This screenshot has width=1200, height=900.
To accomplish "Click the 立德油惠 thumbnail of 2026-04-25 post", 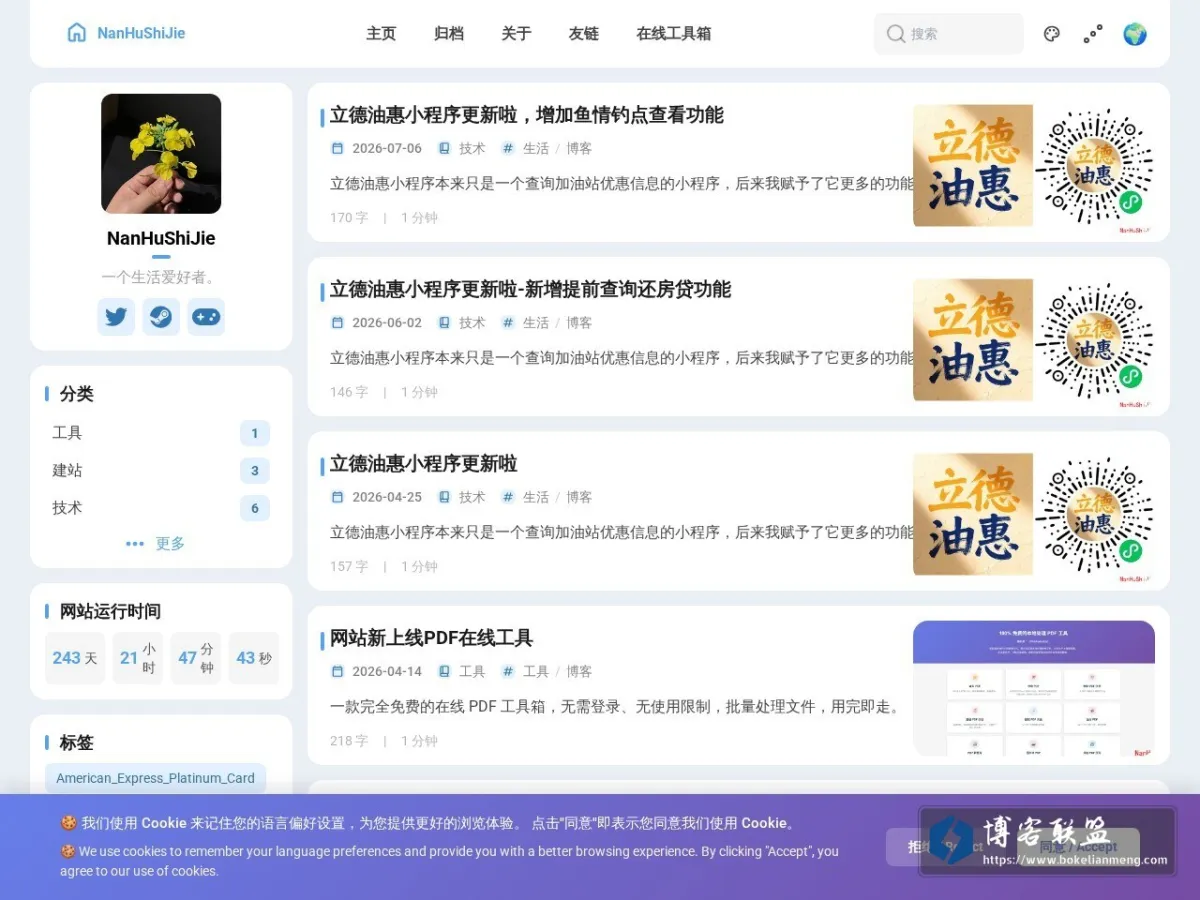I will tap(1034, 514).
